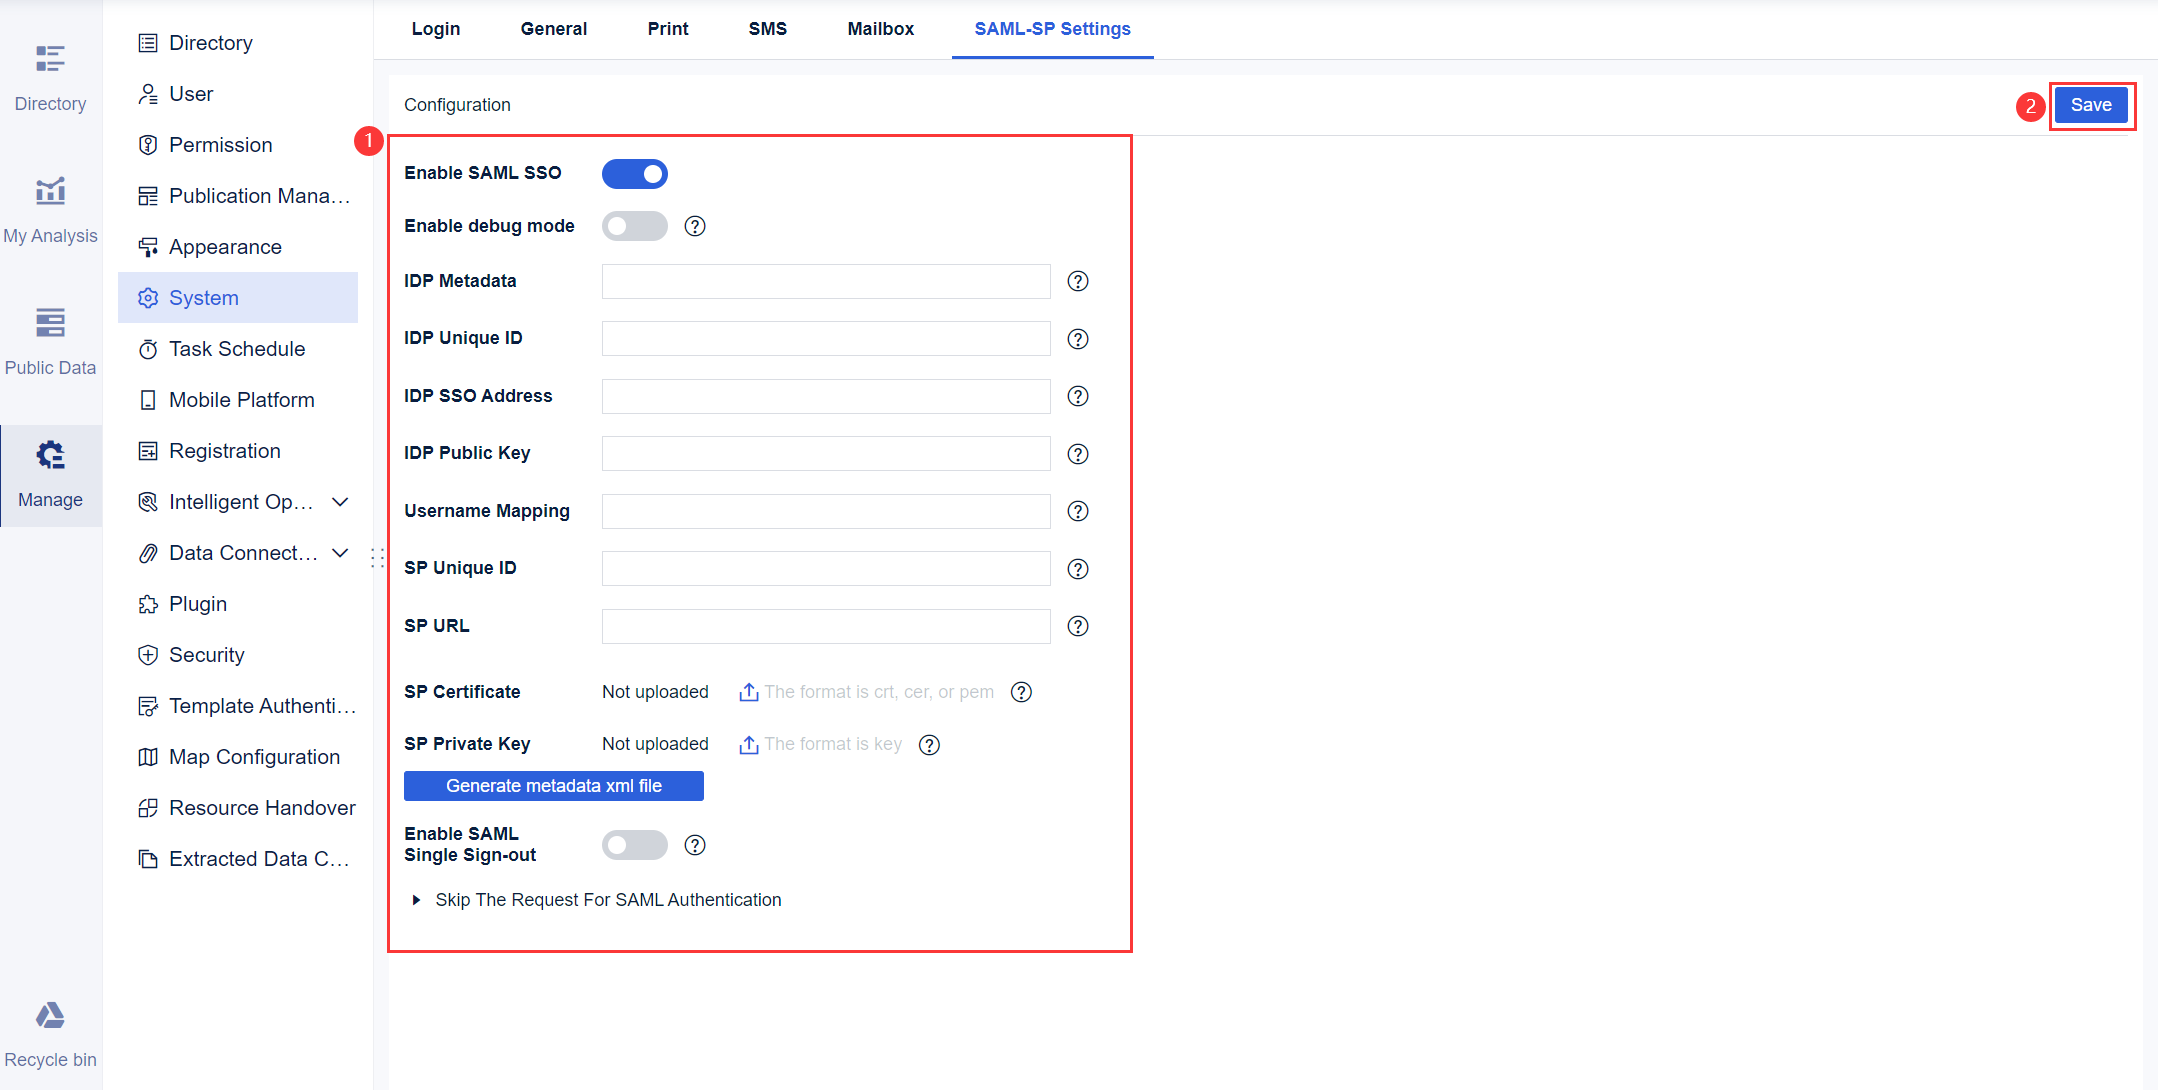This screenshot has height=1090, width=2158.
Task: Open the Login settings tab
Action: [x=435, y=29]
